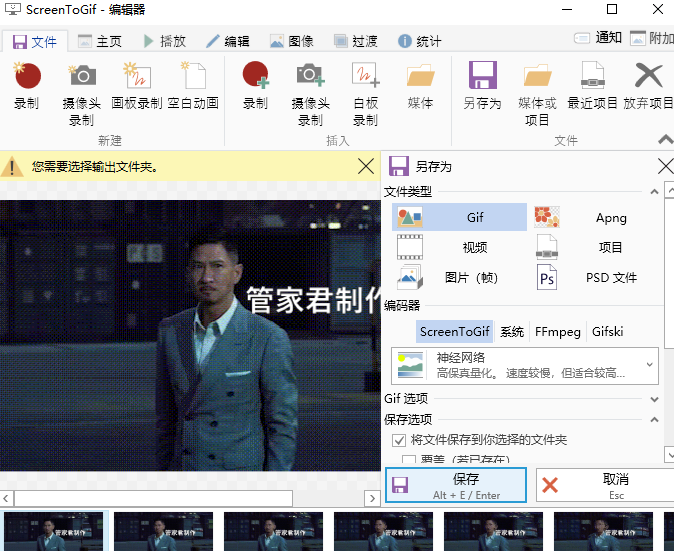This screenshot has height=551, width=674.
Task: Toggle the 覆盖 overwrite checkbox
Action: click(408, 460)
